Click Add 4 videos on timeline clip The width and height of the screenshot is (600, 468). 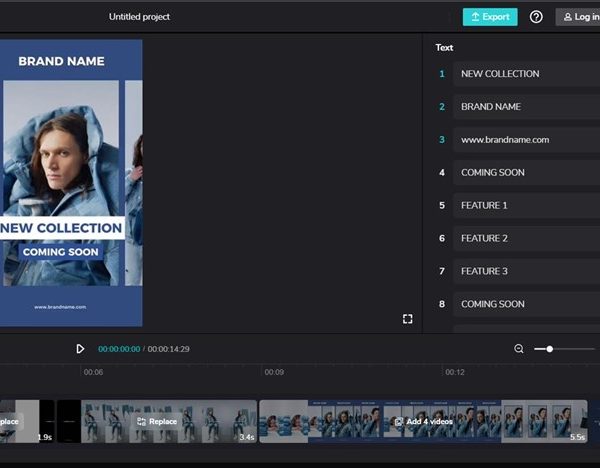423,422
